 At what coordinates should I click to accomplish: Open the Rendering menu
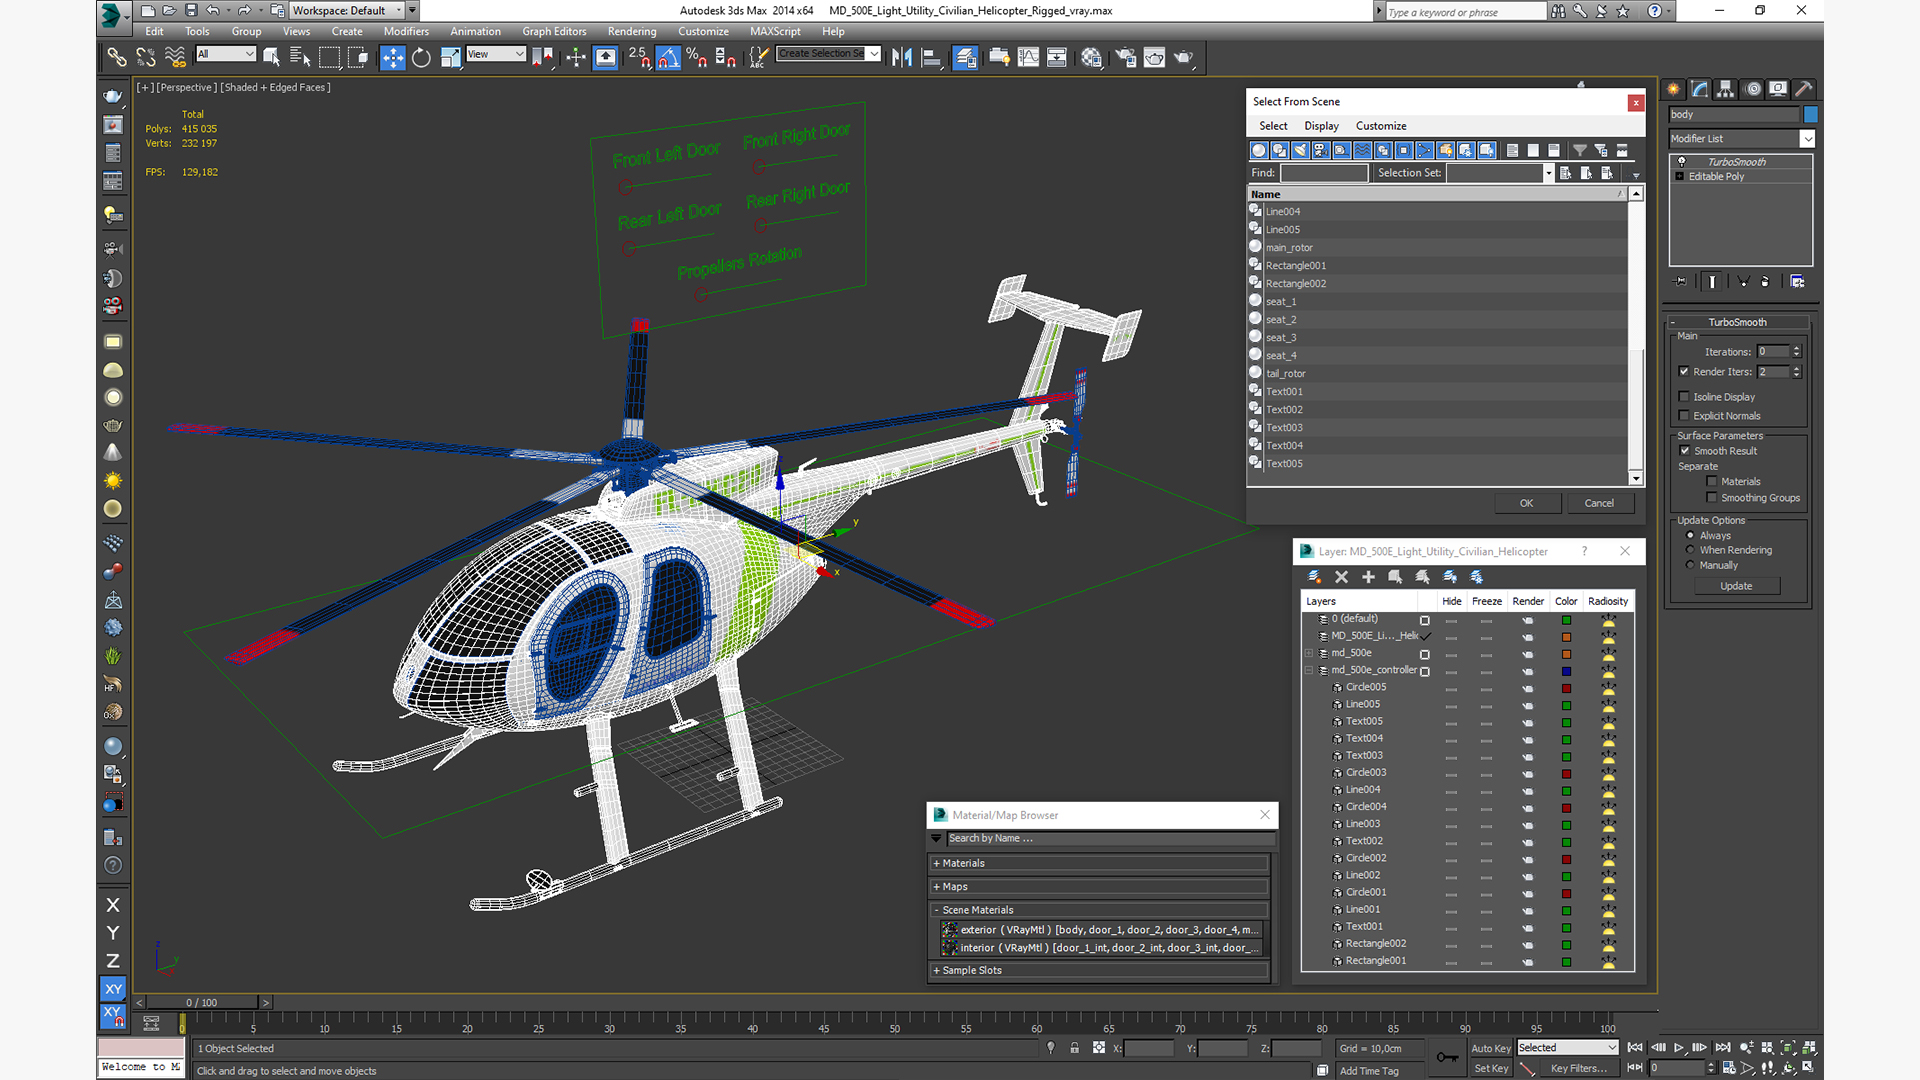(x=632, y=32)
